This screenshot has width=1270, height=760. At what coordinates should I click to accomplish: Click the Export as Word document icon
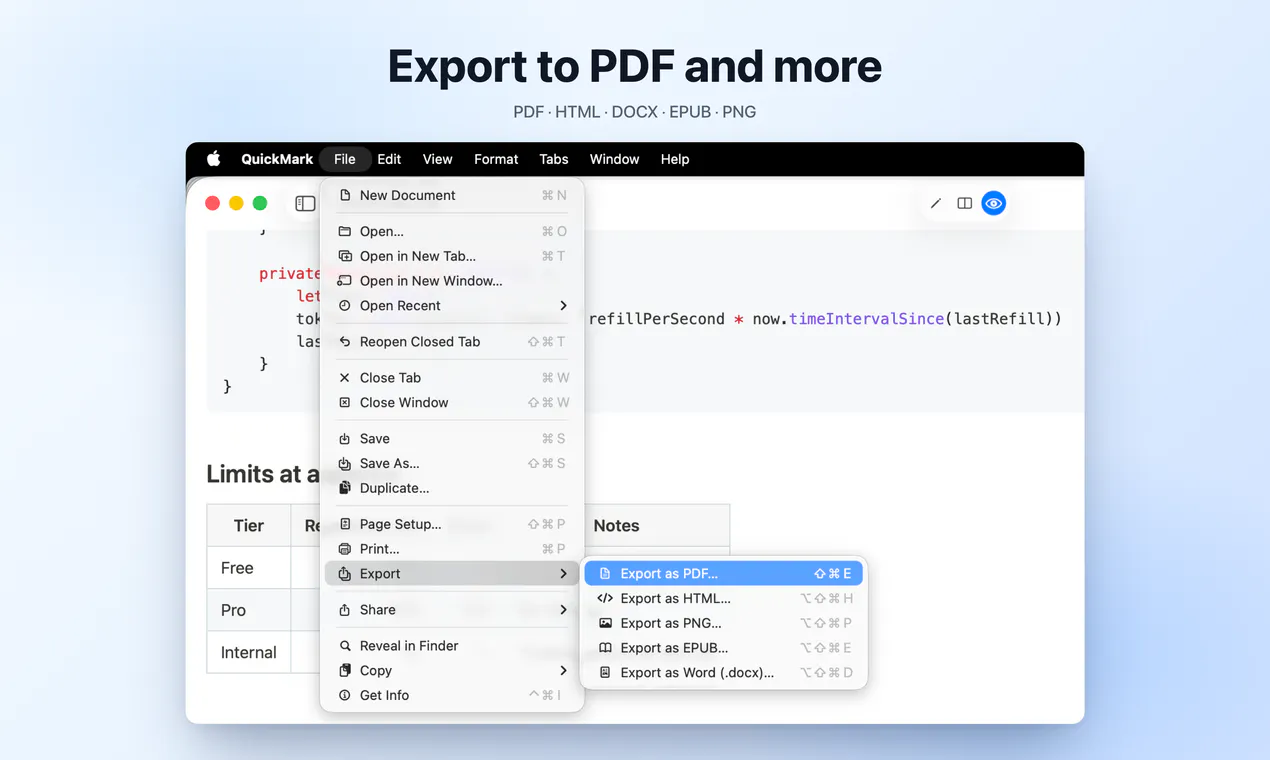(605, 673)
